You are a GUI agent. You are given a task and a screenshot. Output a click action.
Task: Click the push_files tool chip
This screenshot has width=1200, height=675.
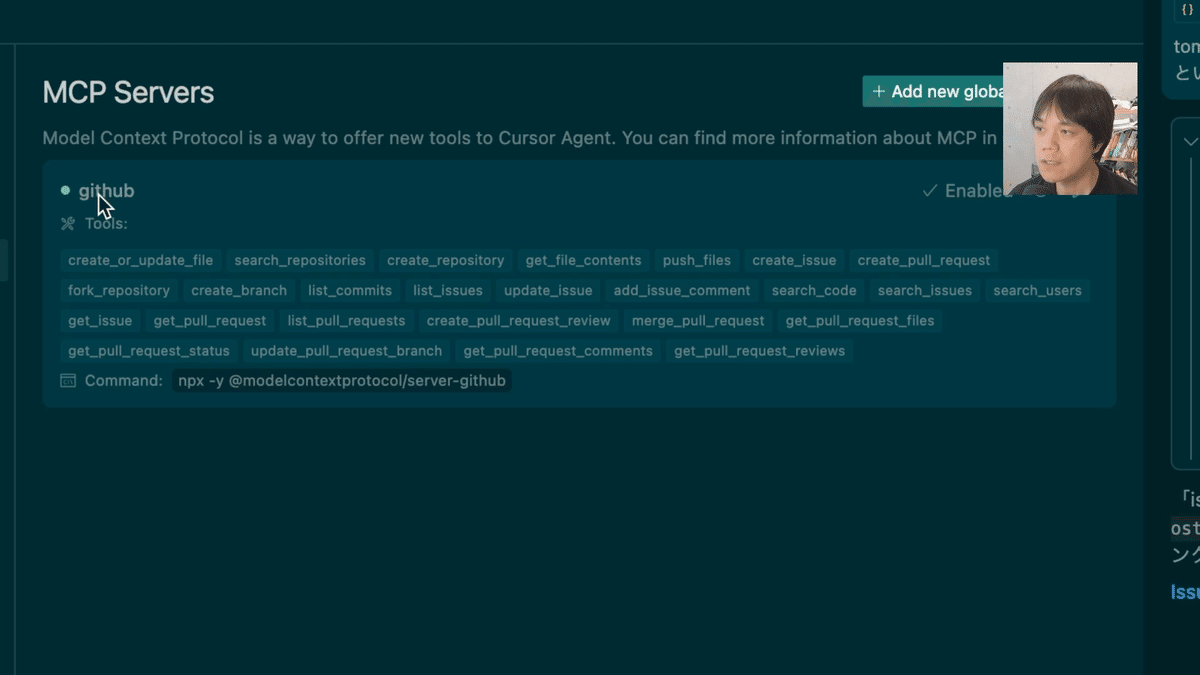click(696, 260)
